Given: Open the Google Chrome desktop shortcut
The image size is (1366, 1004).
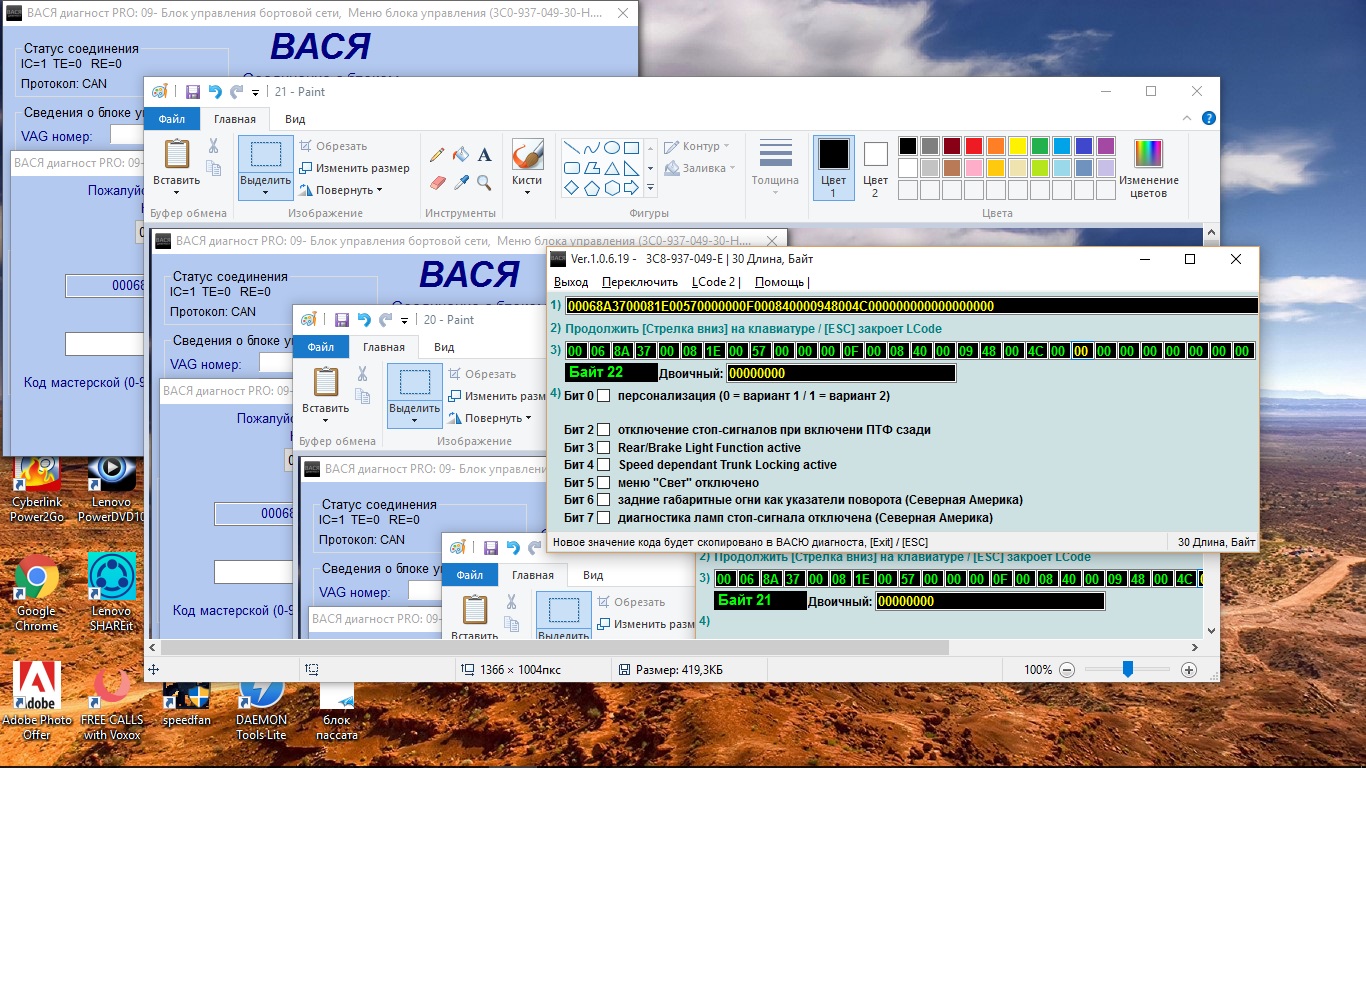Looking at the screenshot, I should (x=37, y=578).
